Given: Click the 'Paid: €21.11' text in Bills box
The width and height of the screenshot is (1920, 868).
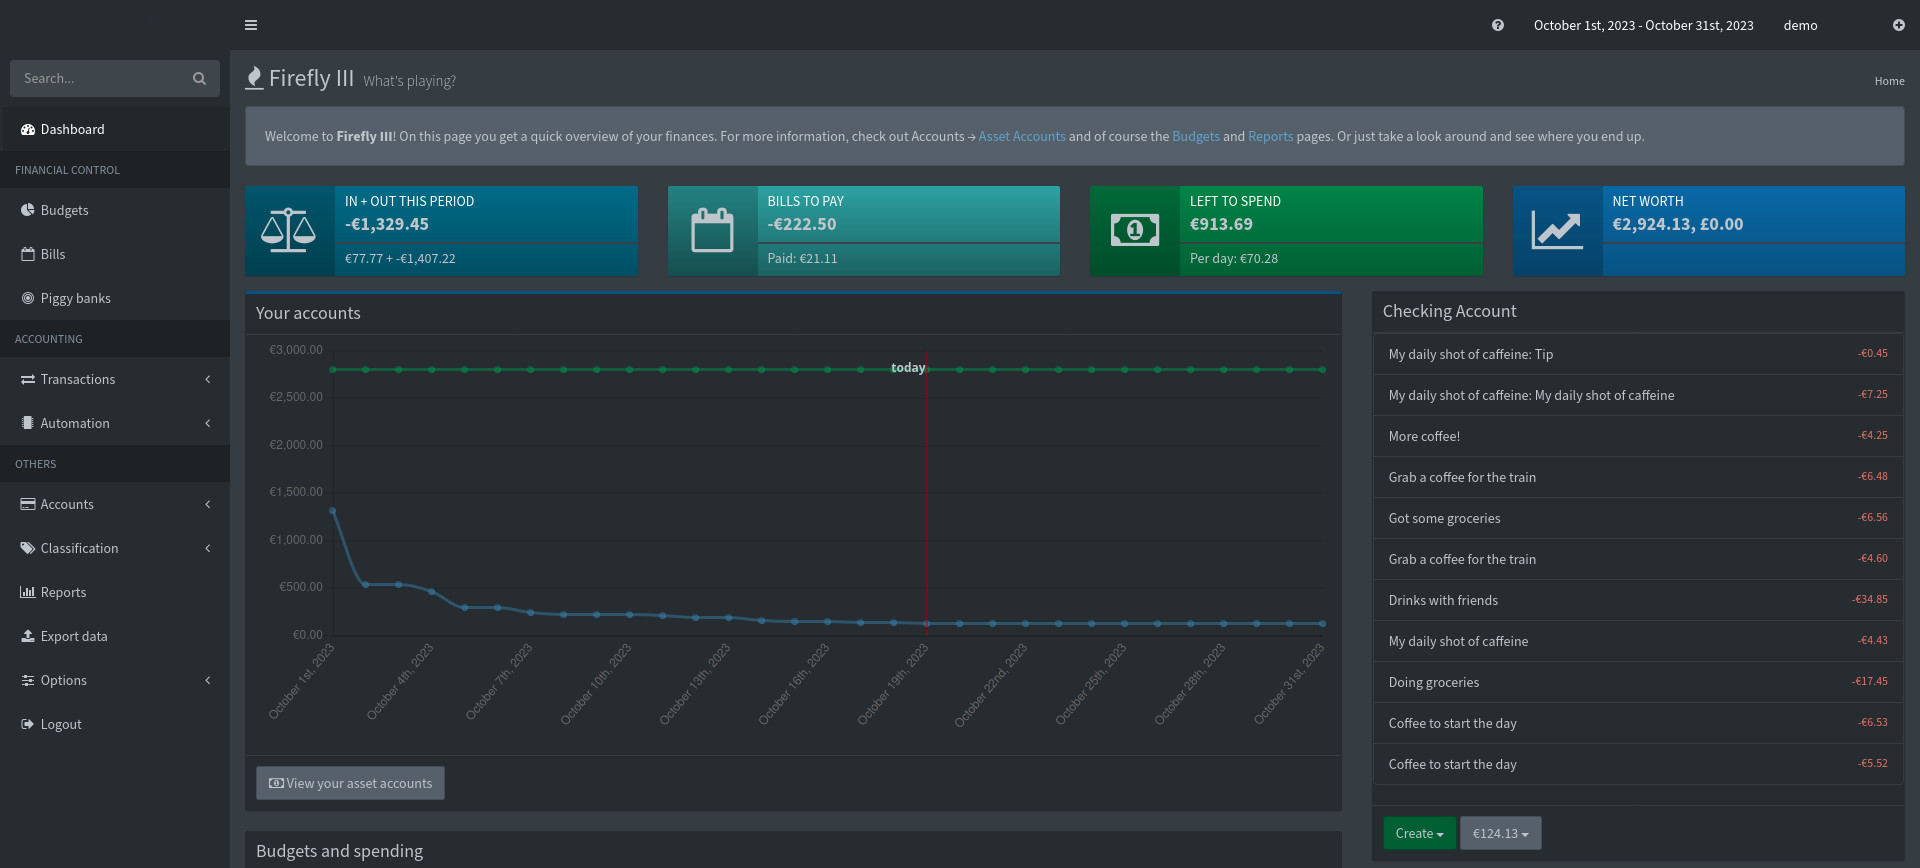Looking at the screenshot, I should [802, 258].
